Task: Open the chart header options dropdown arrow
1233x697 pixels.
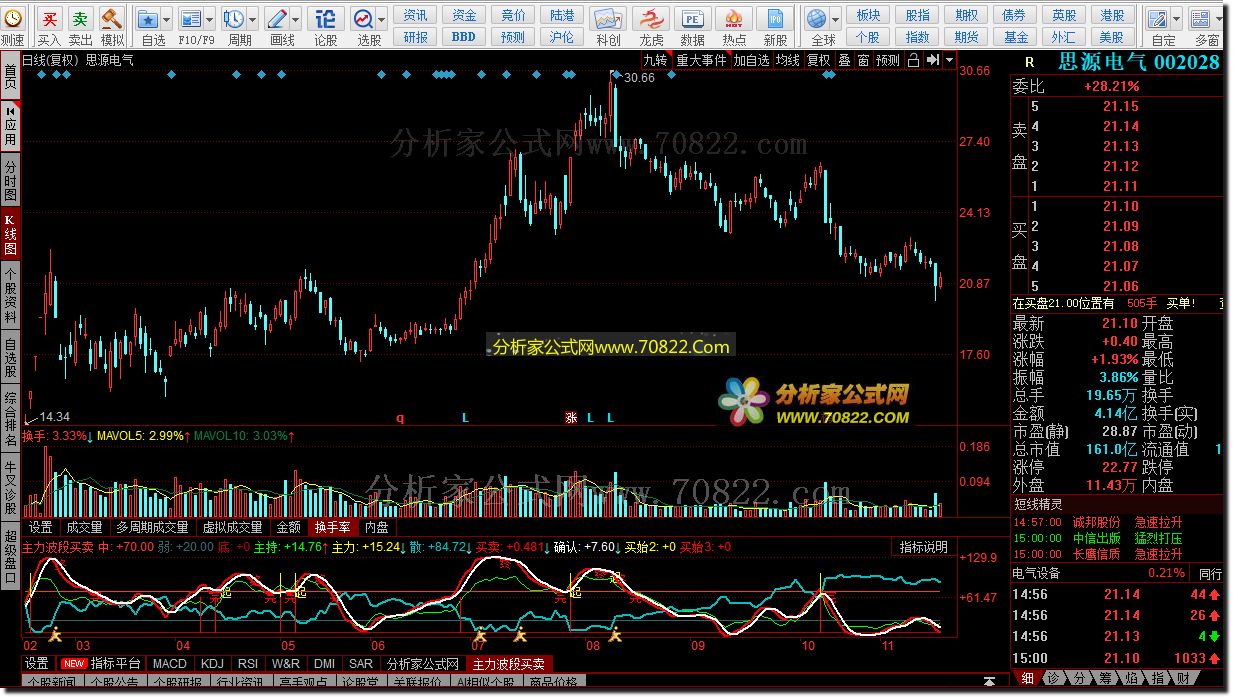Action: [x=948, y=60]
